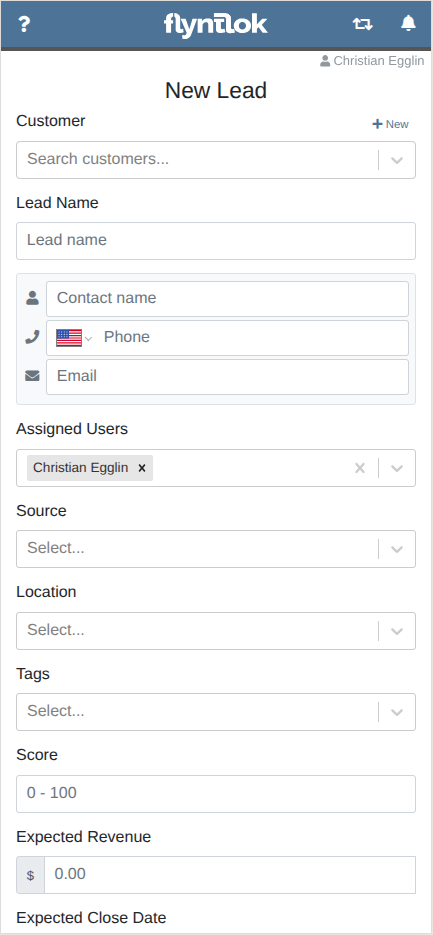Click into the Phone number field
Viewport: 433px width, 935px height.
click(252, 338)
